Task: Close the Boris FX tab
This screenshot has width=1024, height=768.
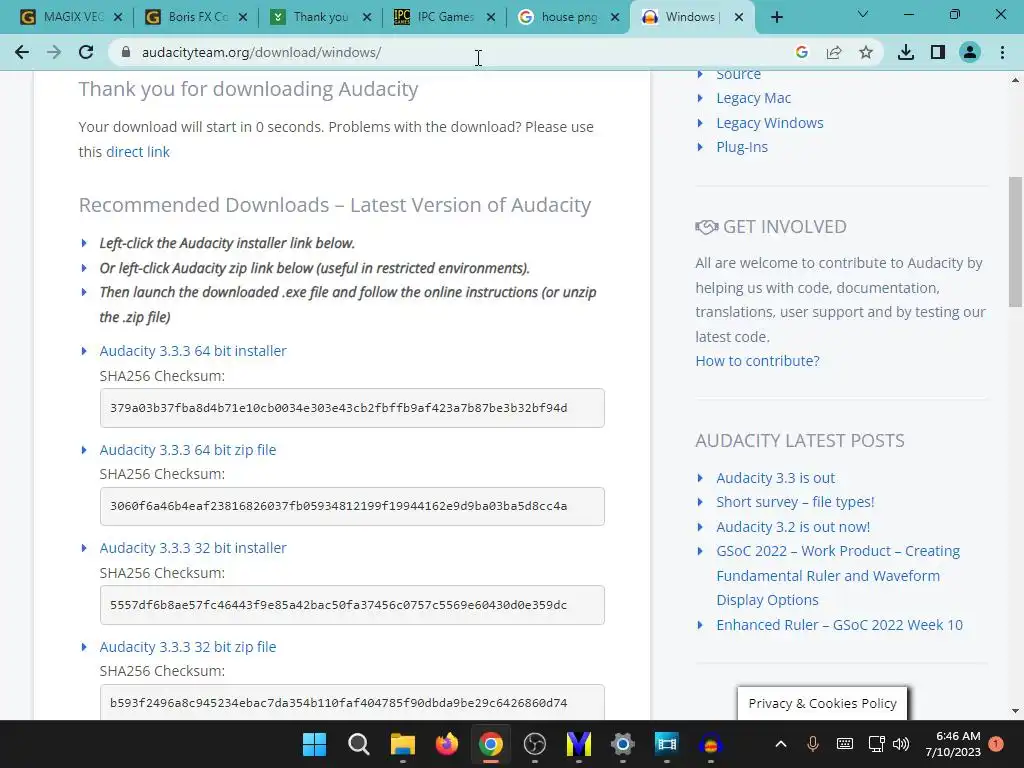Action: point(242,18)
